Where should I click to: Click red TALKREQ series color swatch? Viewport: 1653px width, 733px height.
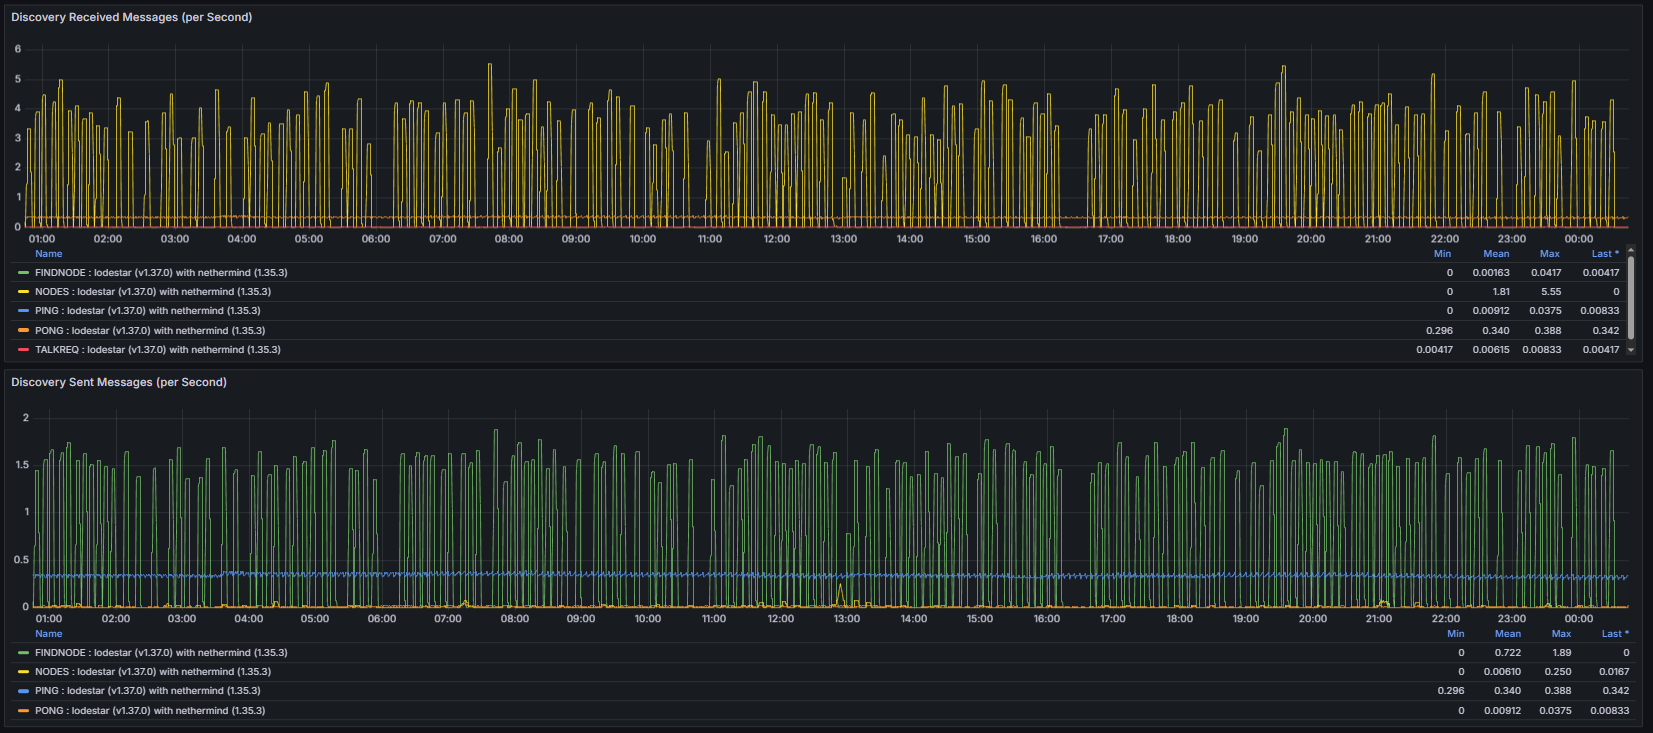pos(23,350)
